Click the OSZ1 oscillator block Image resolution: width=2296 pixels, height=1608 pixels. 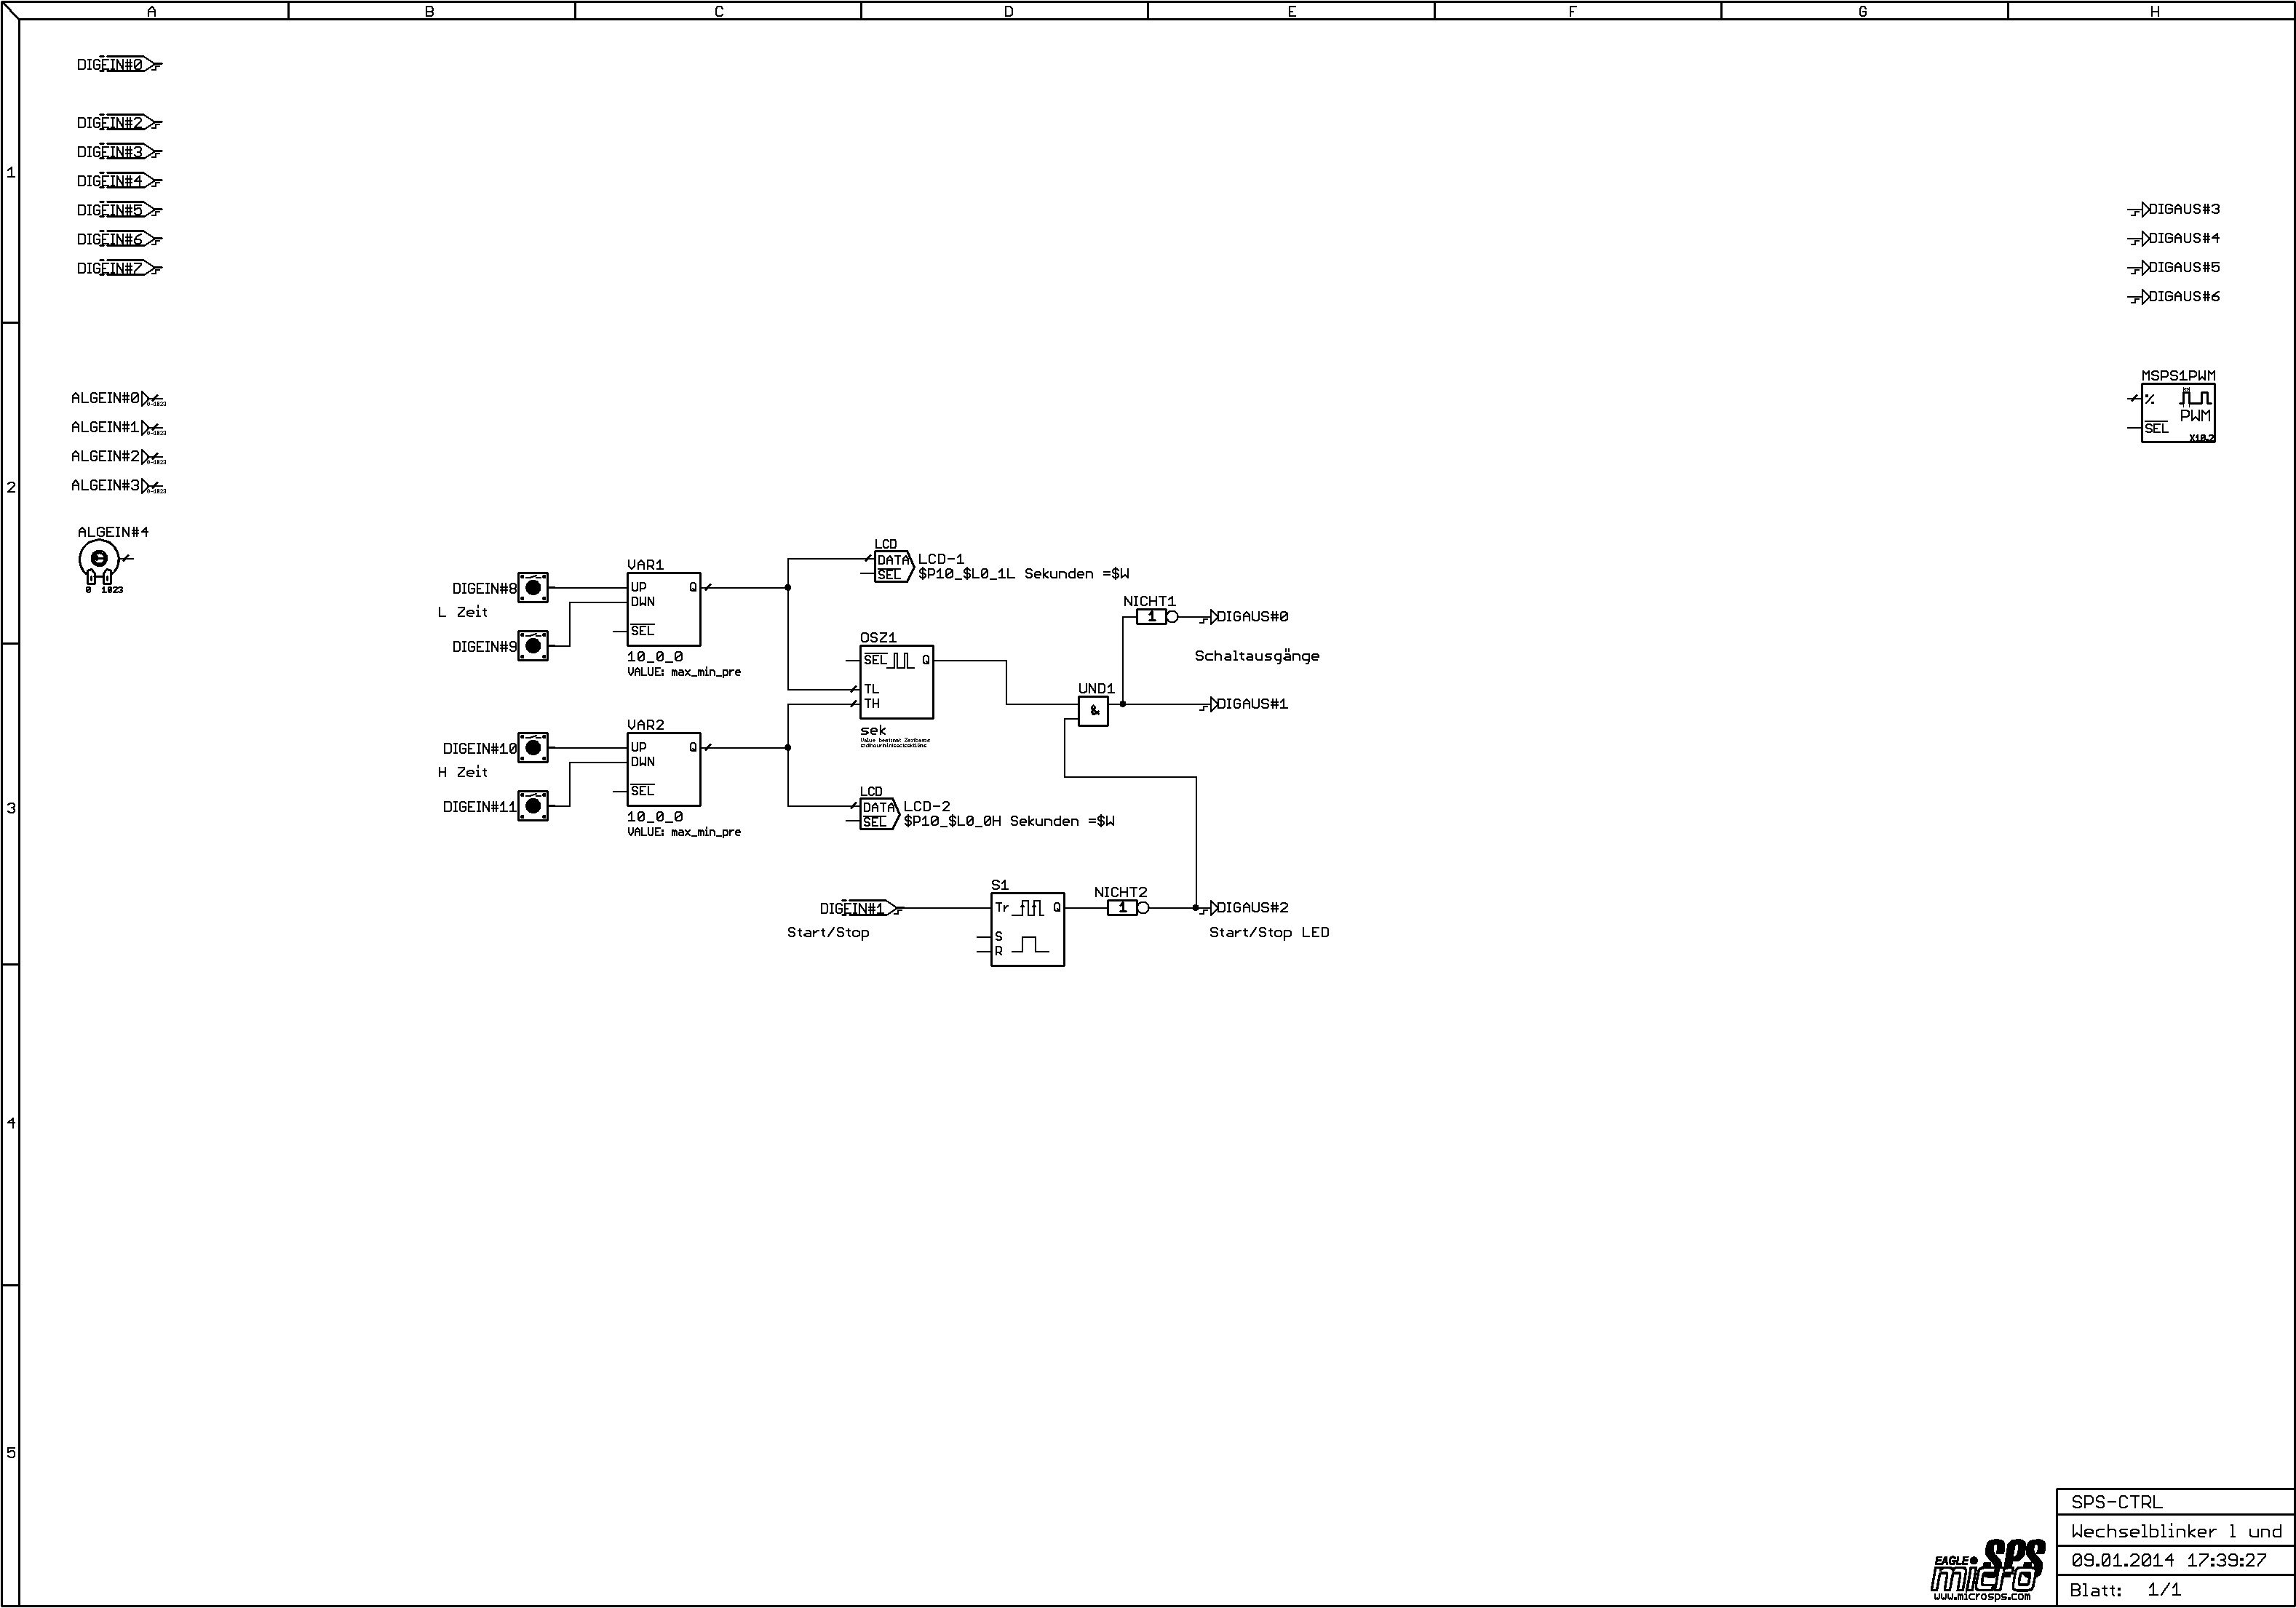[897, 682]
